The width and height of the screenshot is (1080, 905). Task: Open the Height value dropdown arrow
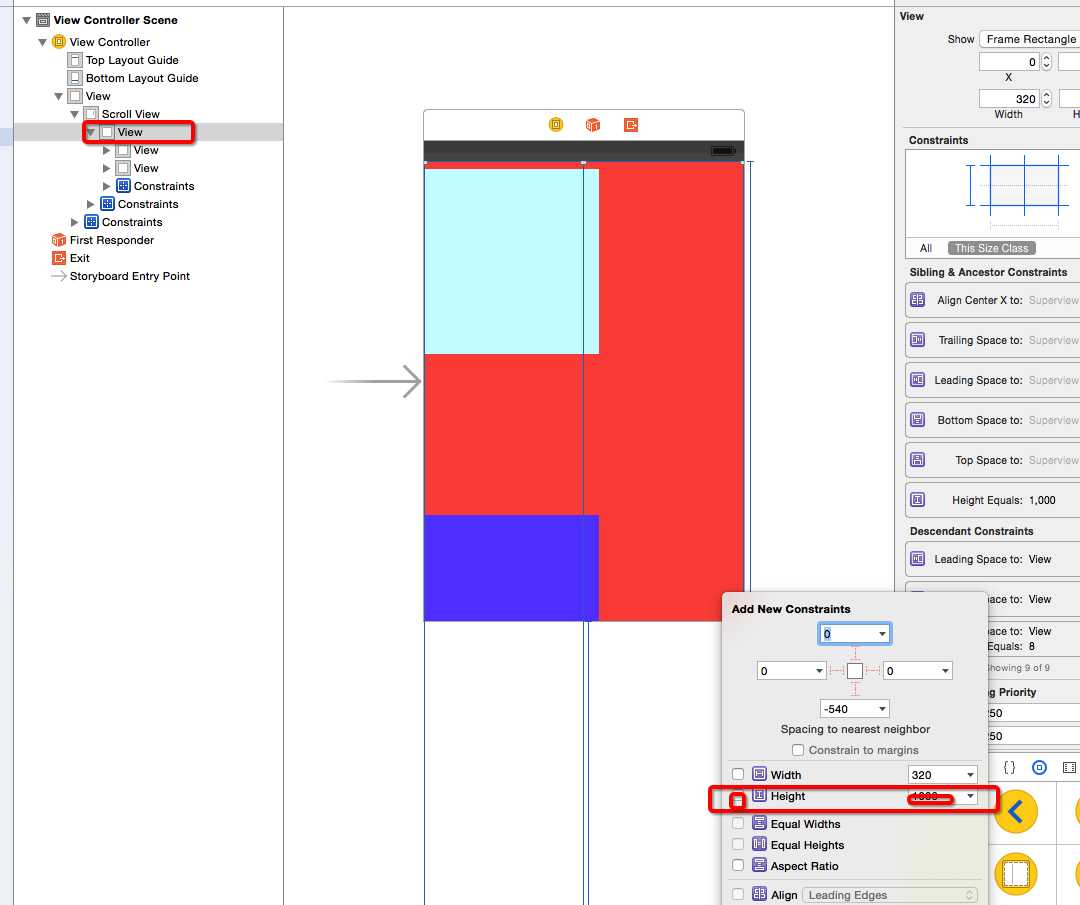(x=970, y=796)
